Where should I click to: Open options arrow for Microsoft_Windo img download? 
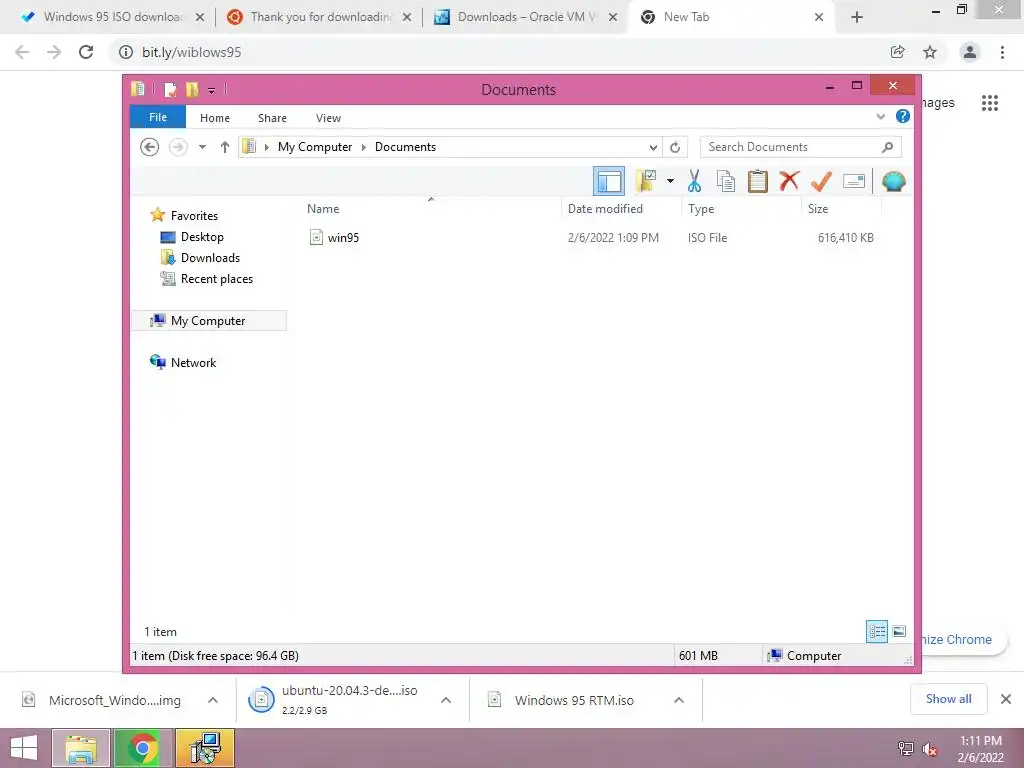click(x=213, y=700)
